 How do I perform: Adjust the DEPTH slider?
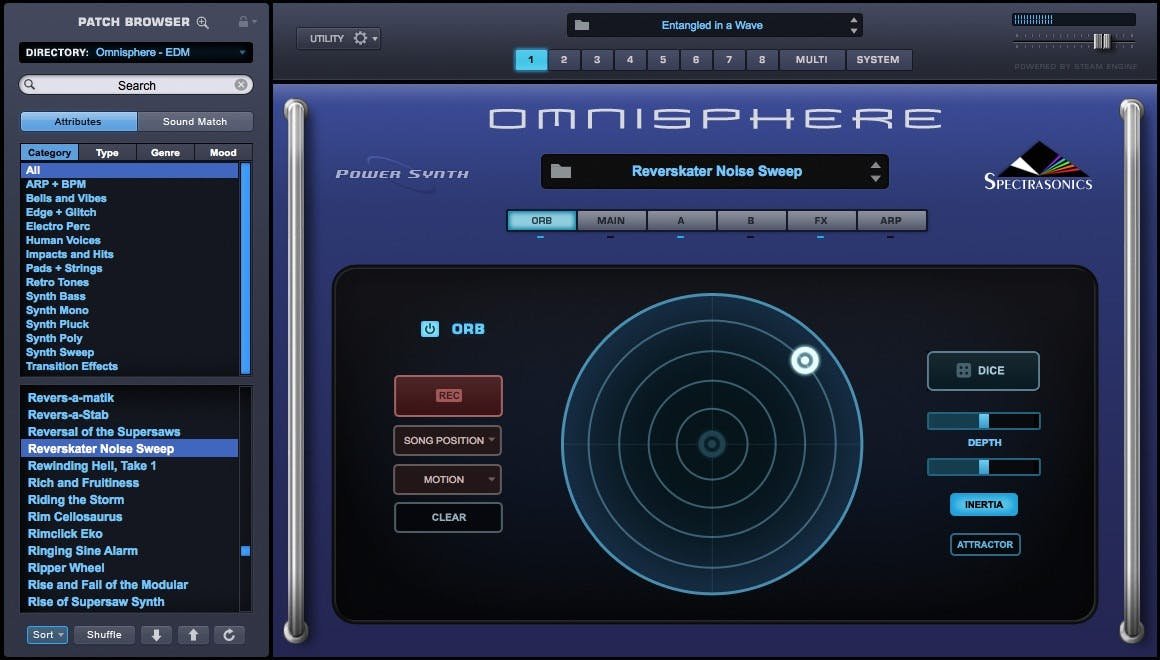983,420
